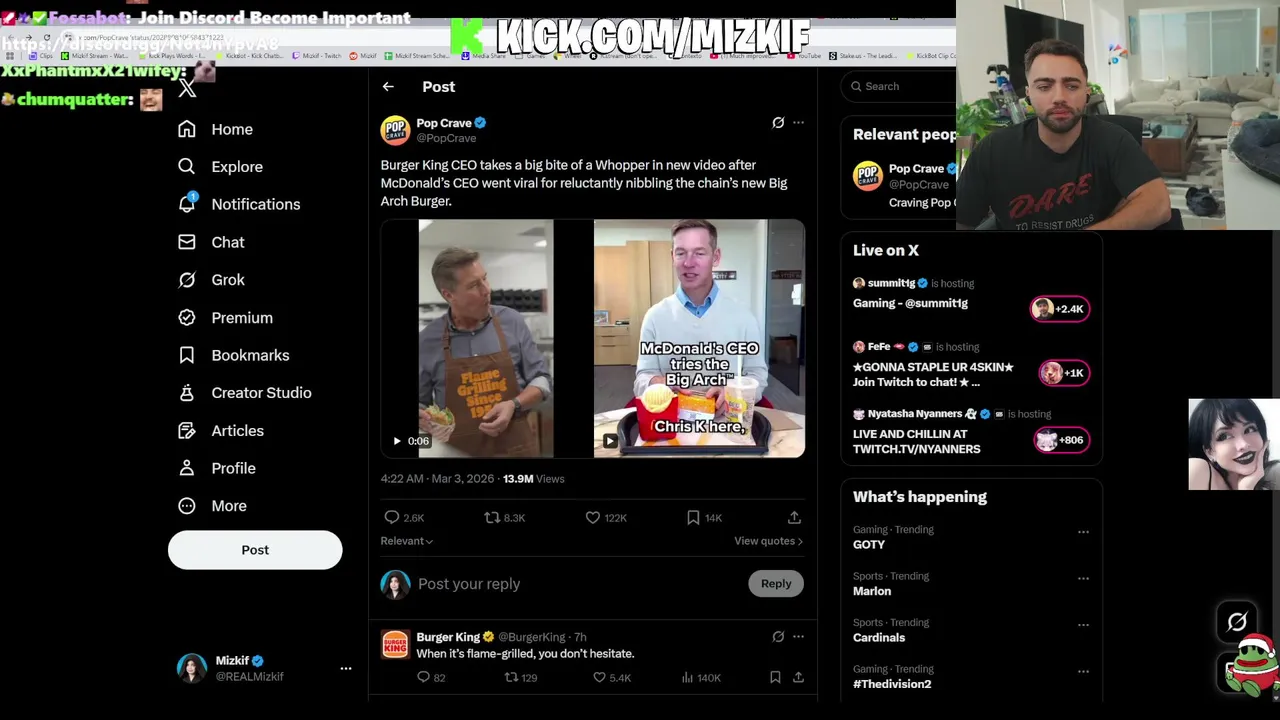Click reply icon with 82 count
This screenshot has width=1280, height=720.
(x=423, y=677)
